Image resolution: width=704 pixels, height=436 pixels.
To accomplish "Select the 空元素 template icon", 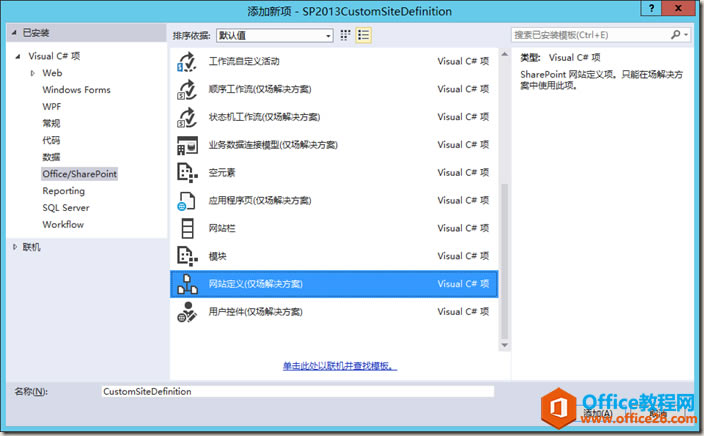I will [x=187, y=173].
